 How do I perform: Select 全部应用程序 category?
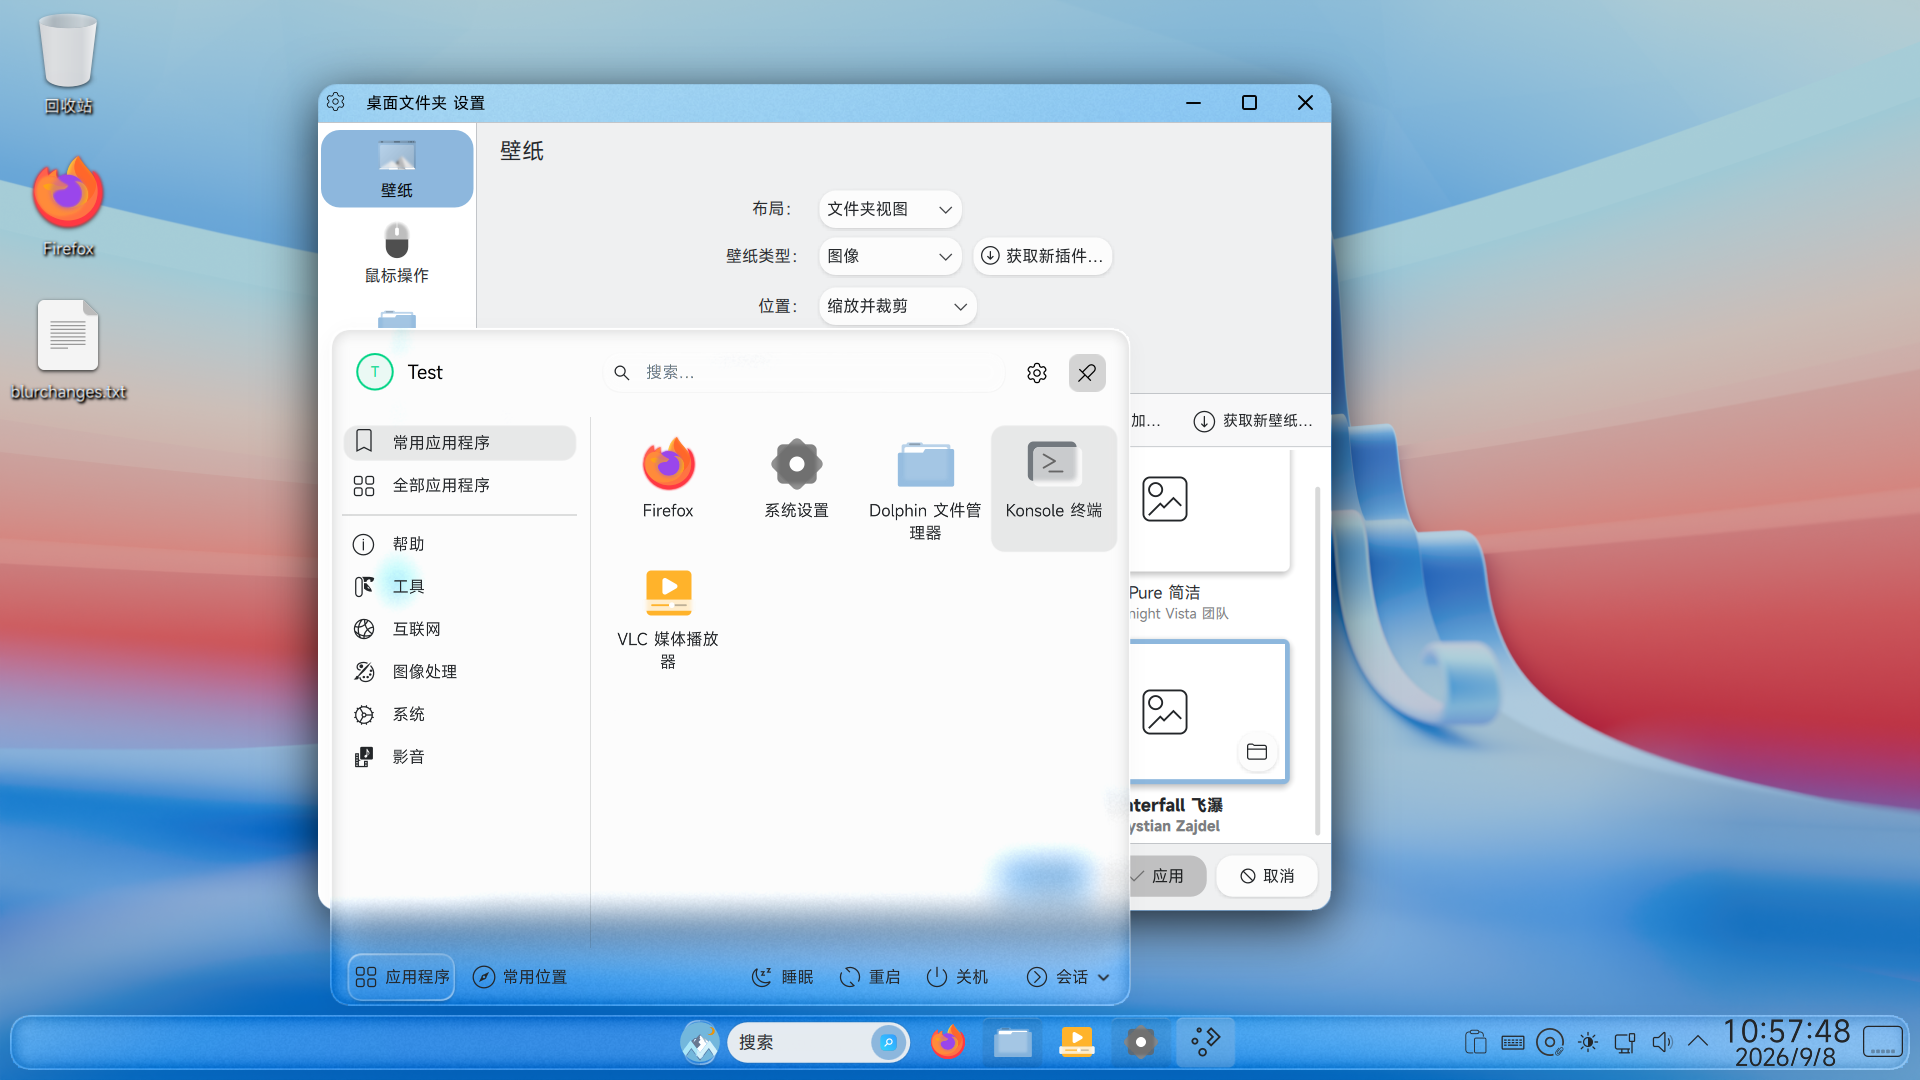click(460, 485)
